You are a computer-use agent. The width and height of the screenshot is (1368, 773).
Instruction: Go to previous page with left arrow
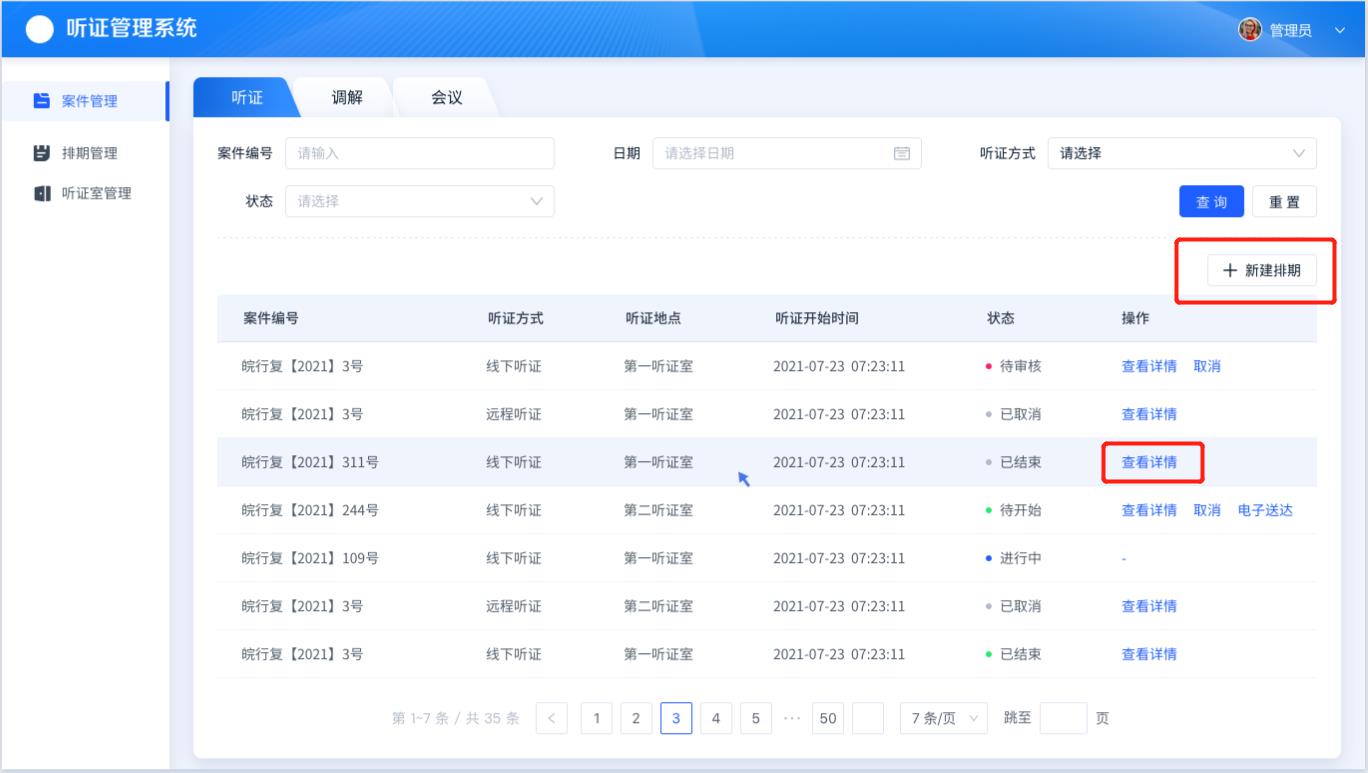pyautogui.click(x=552, y=718)
